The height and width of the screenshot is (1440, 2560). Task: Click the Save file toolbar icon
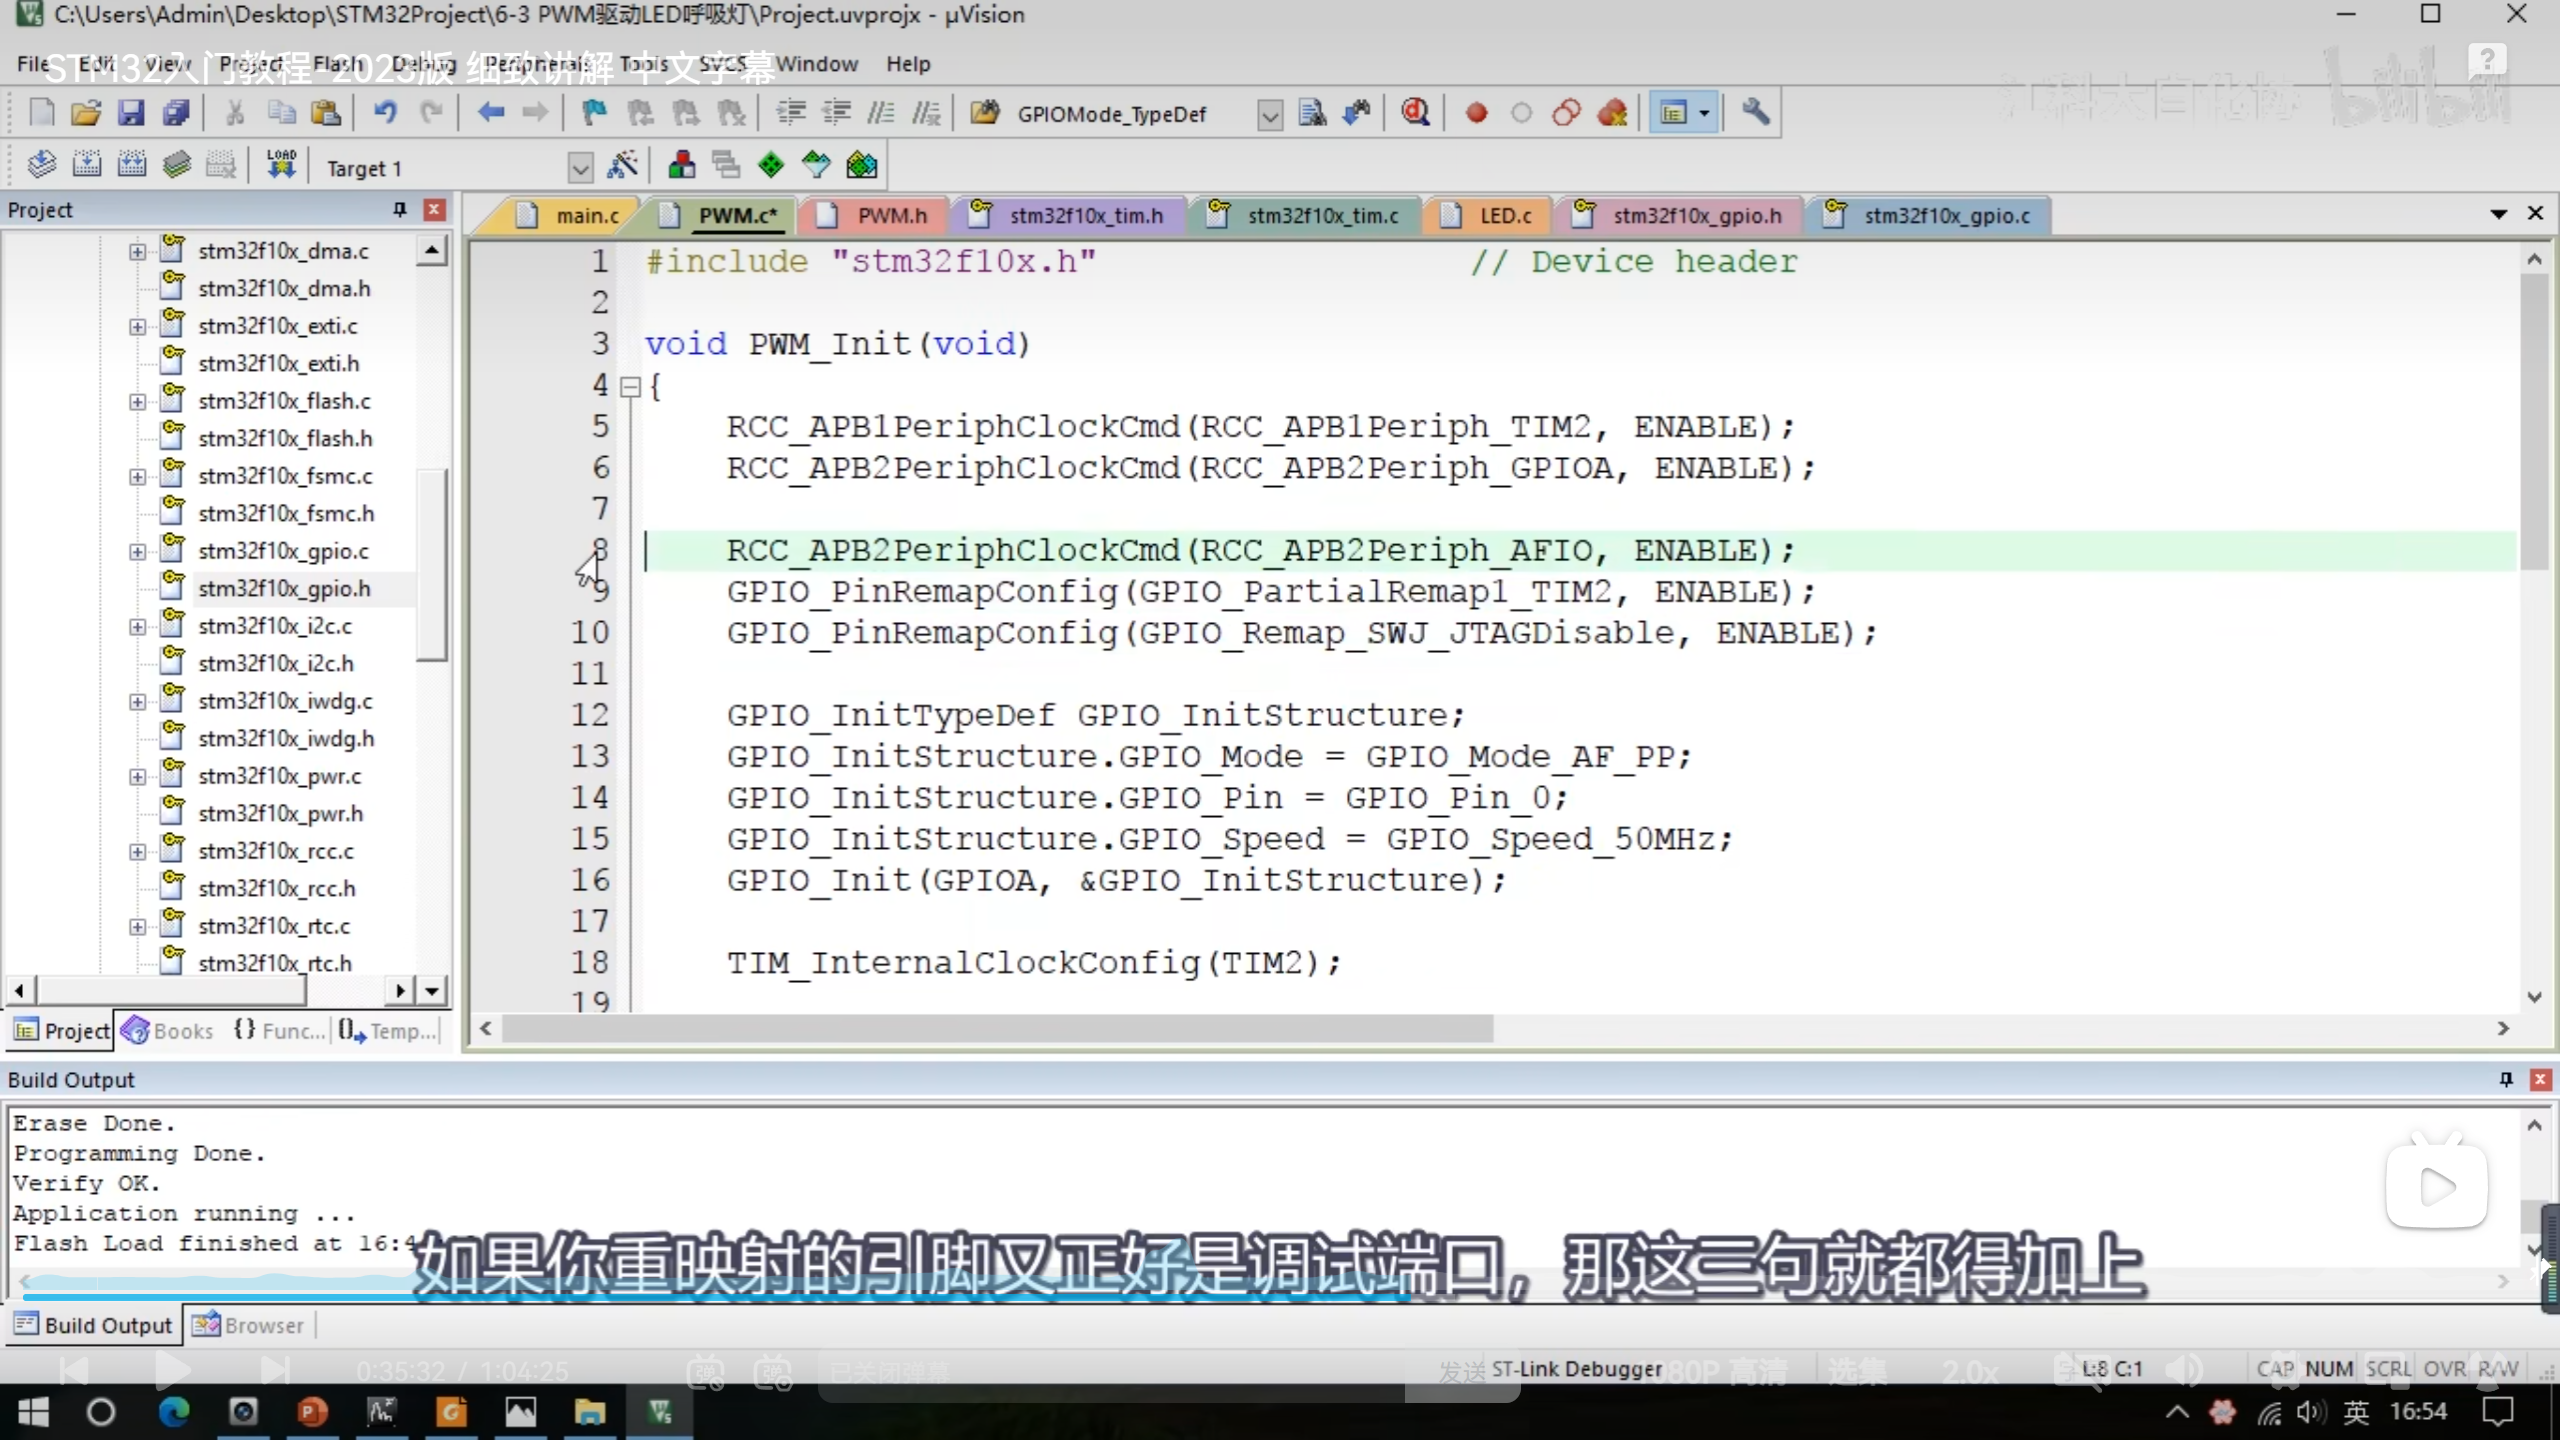point(131,113)
